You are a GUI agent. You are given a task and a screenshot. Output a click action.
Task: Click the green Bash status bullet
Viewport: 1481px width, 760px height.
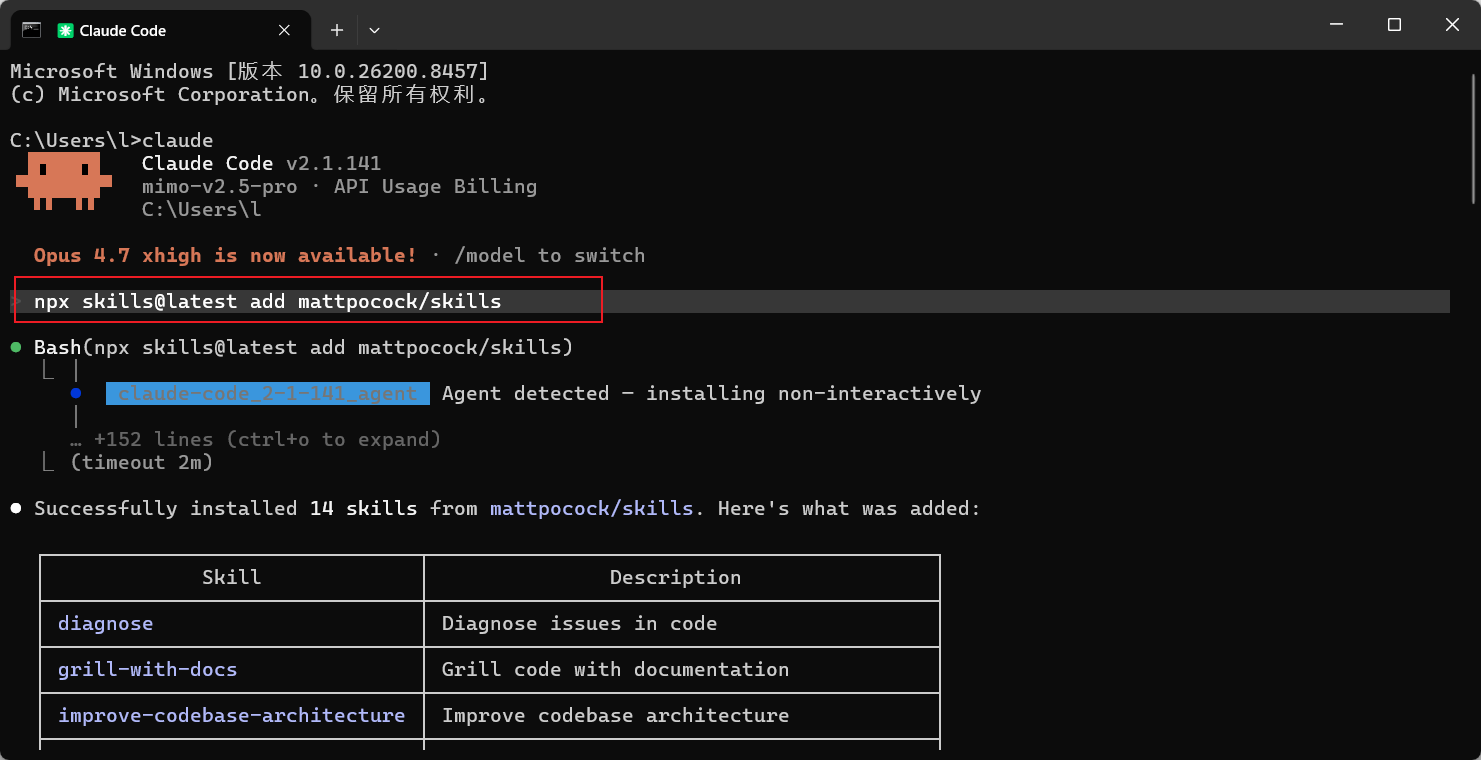tap(16, 347)
